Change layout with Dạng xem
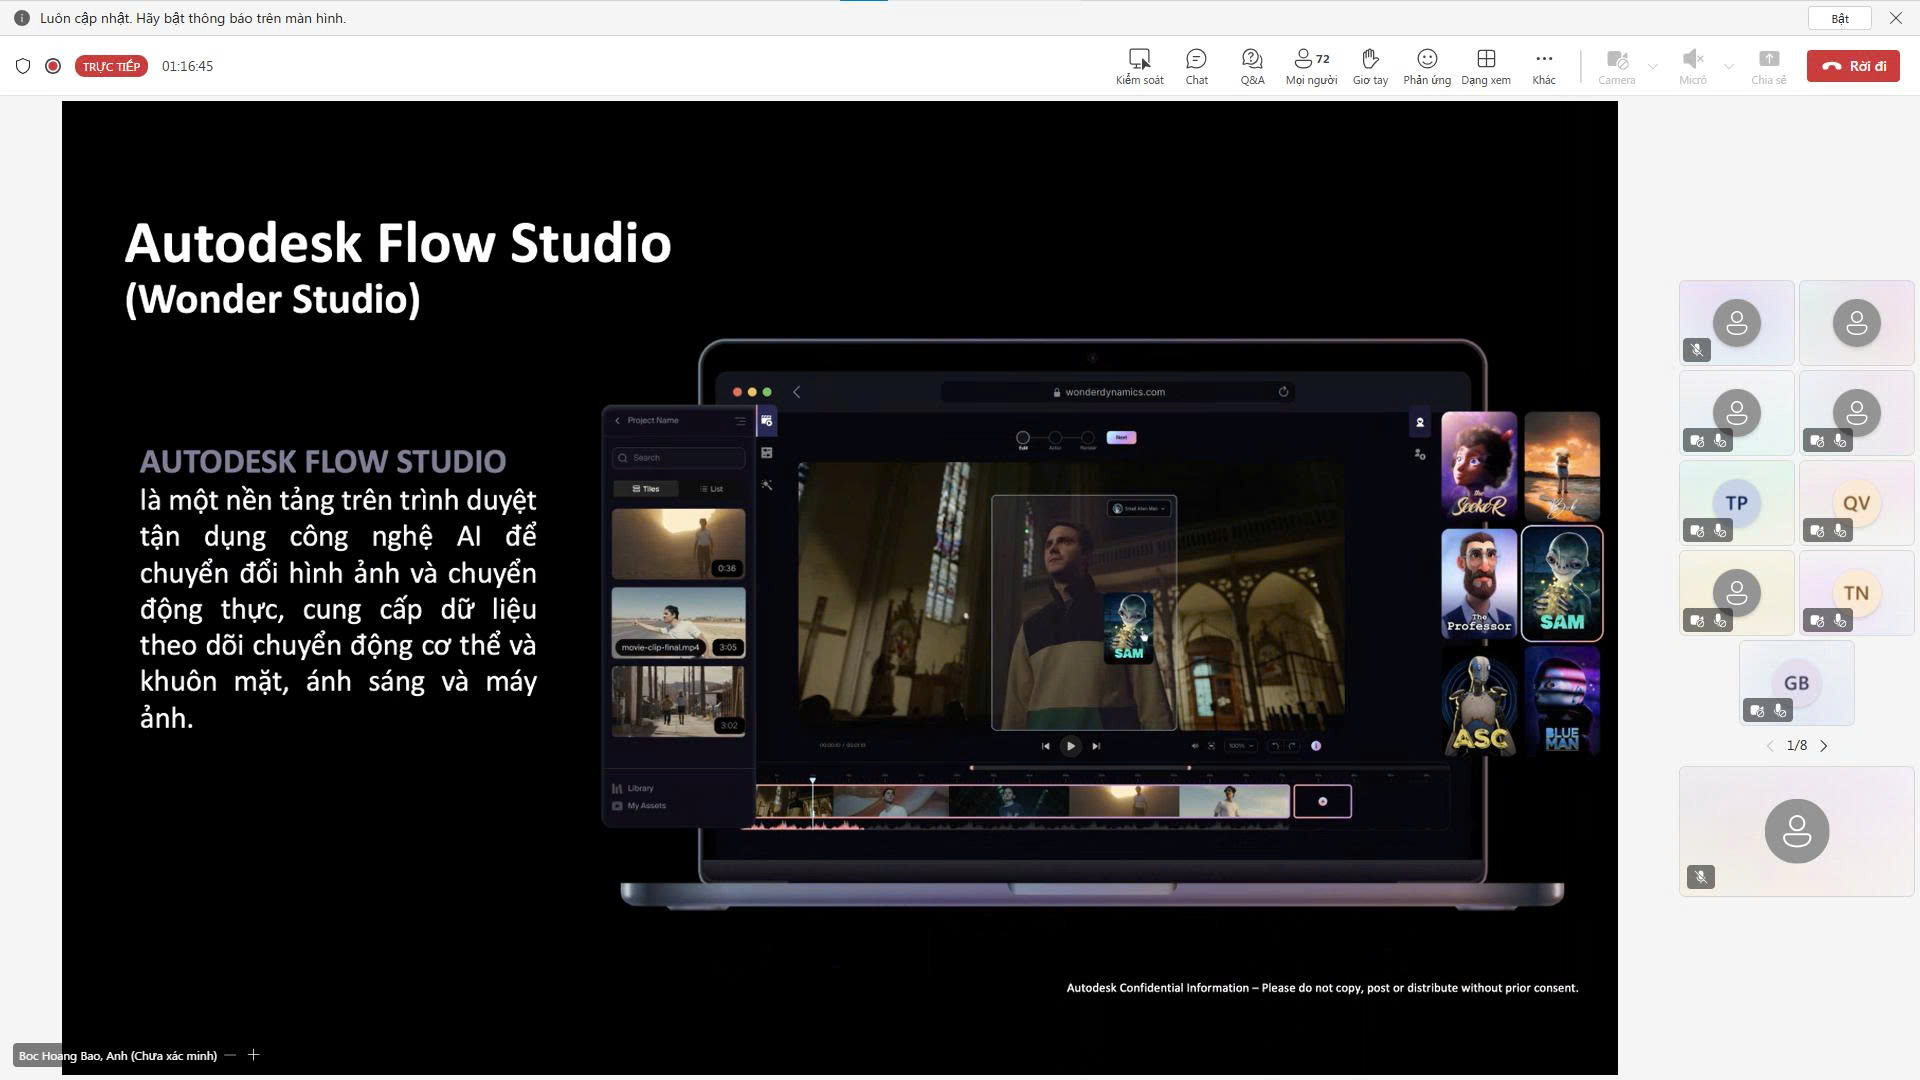 click(1486, 66)
